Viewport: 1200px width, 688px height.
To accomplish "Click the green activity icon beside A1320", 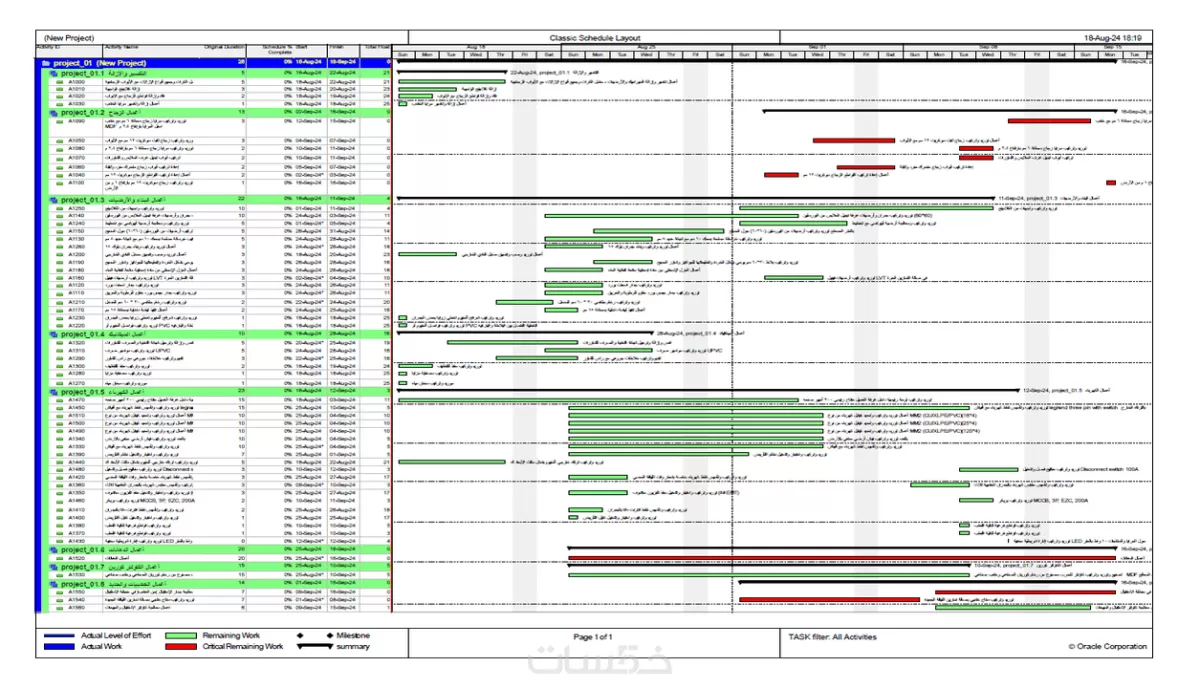I will [x=60, y=342].
